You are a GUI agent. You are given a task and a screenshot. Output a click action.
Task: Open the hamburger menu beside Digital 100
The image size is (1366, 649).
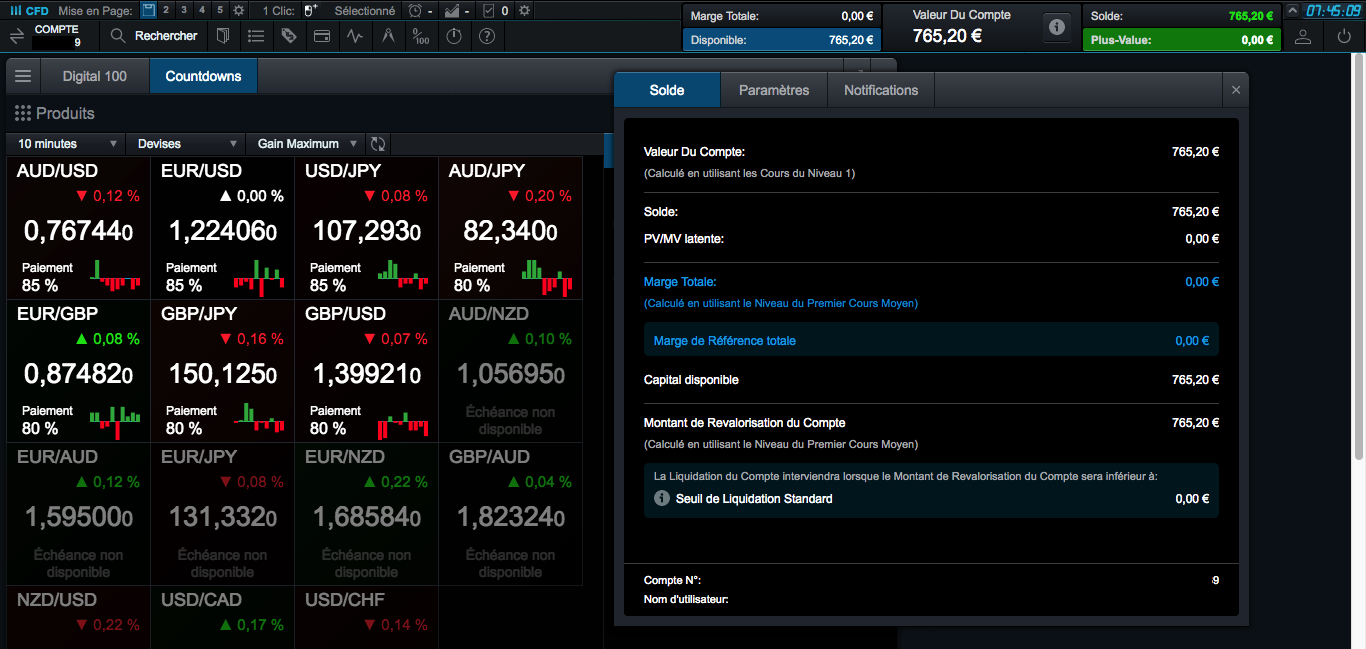[23, 76]
